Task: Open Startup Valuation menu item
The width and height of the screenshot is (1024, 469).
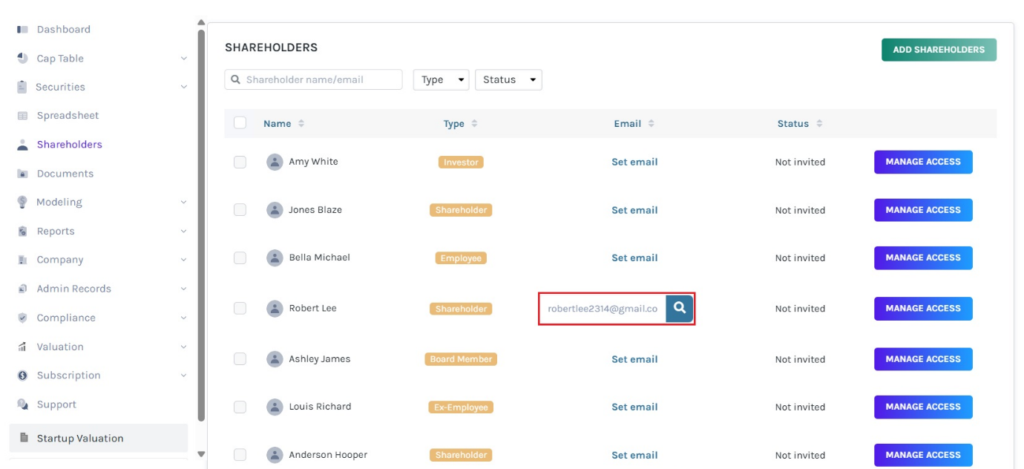Action: (x=99, y=438)
